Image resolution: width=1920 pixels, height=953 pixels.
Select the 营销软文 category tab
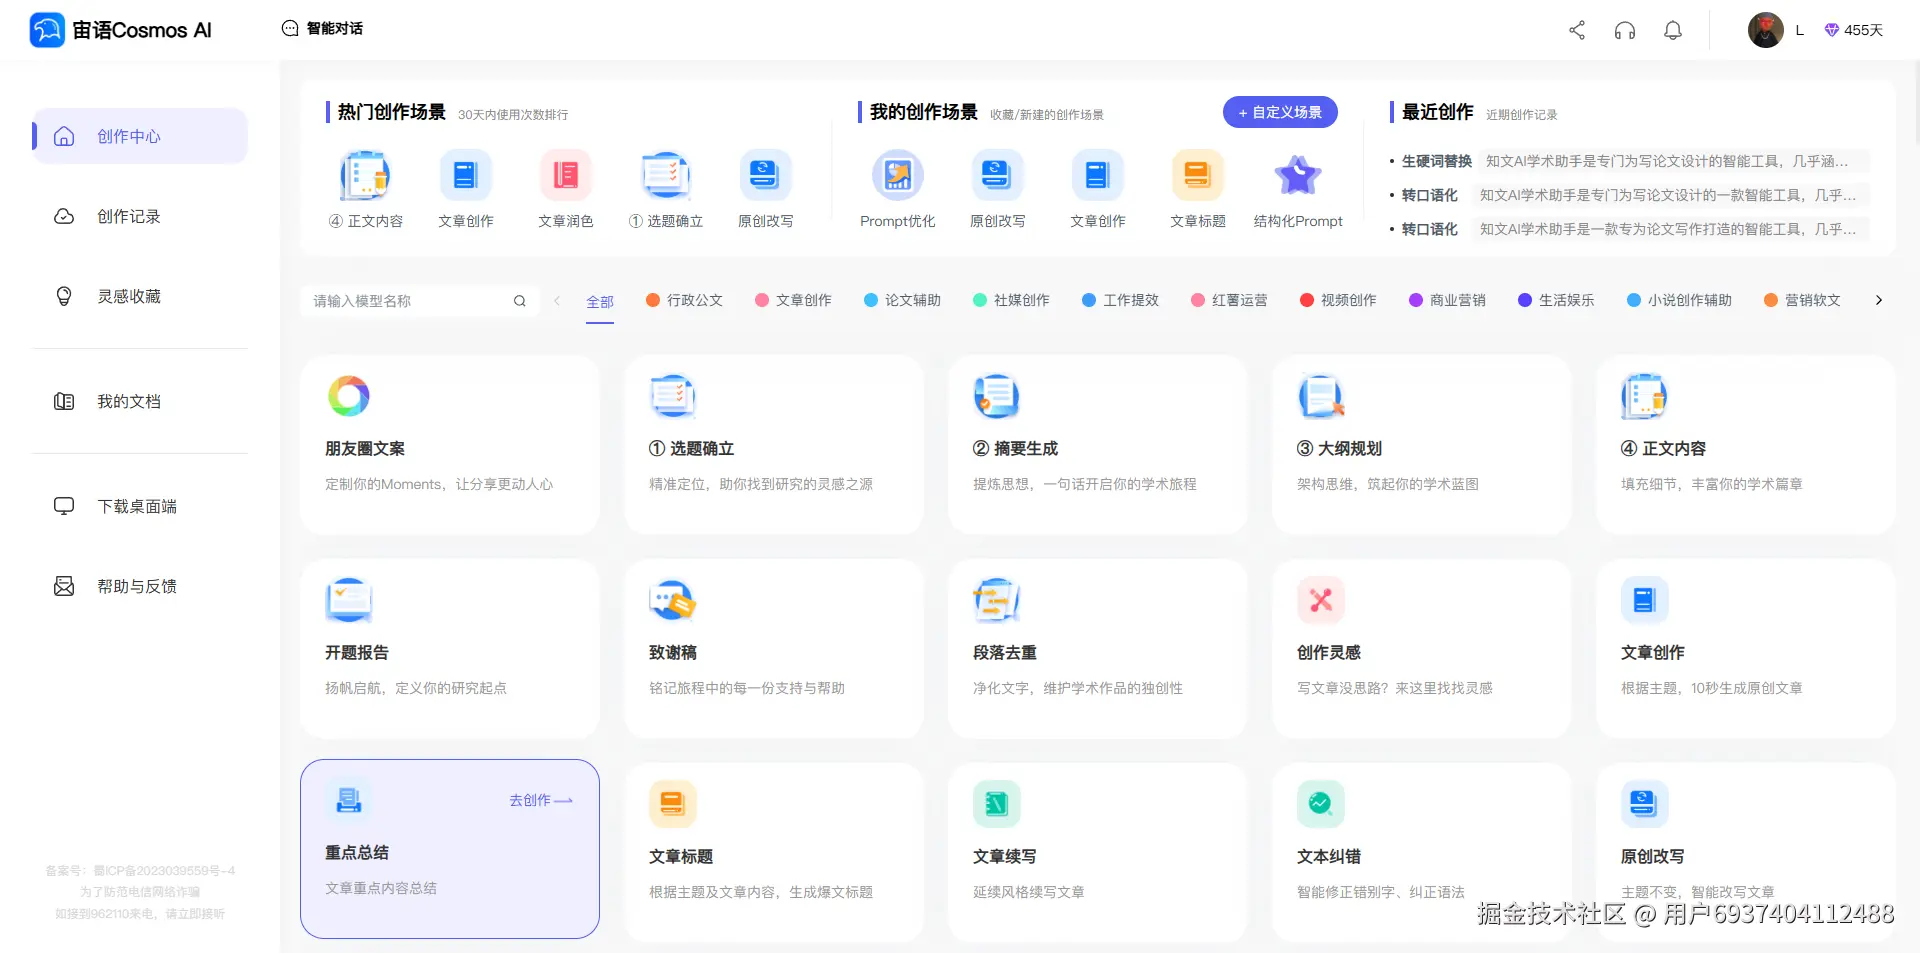point(1803,300)
